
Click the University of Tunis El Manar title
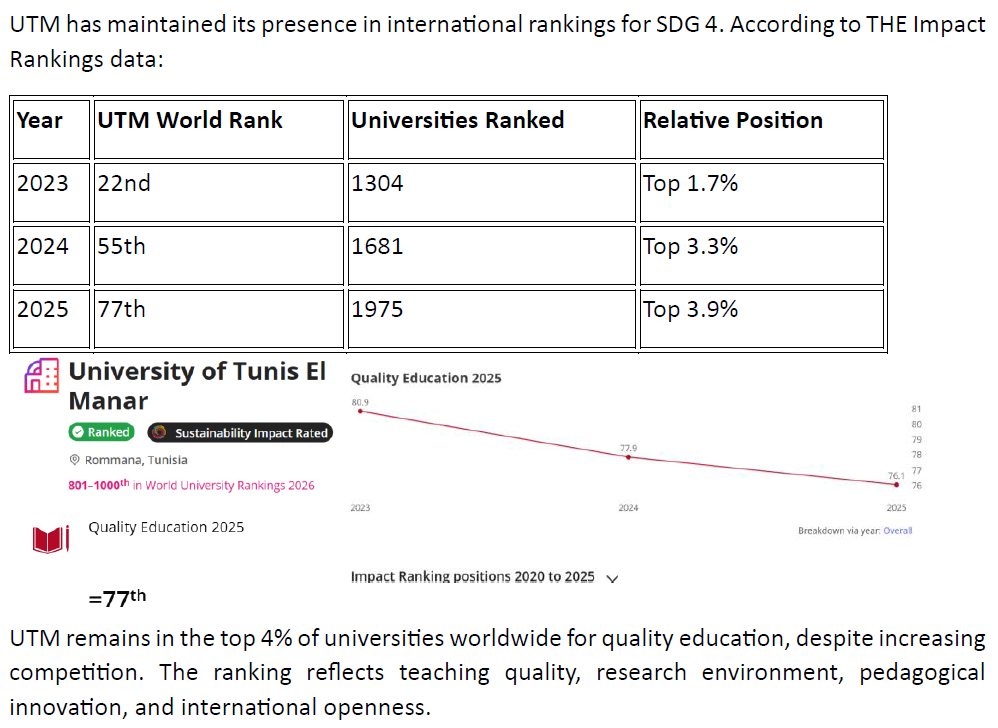click(197, 386)
